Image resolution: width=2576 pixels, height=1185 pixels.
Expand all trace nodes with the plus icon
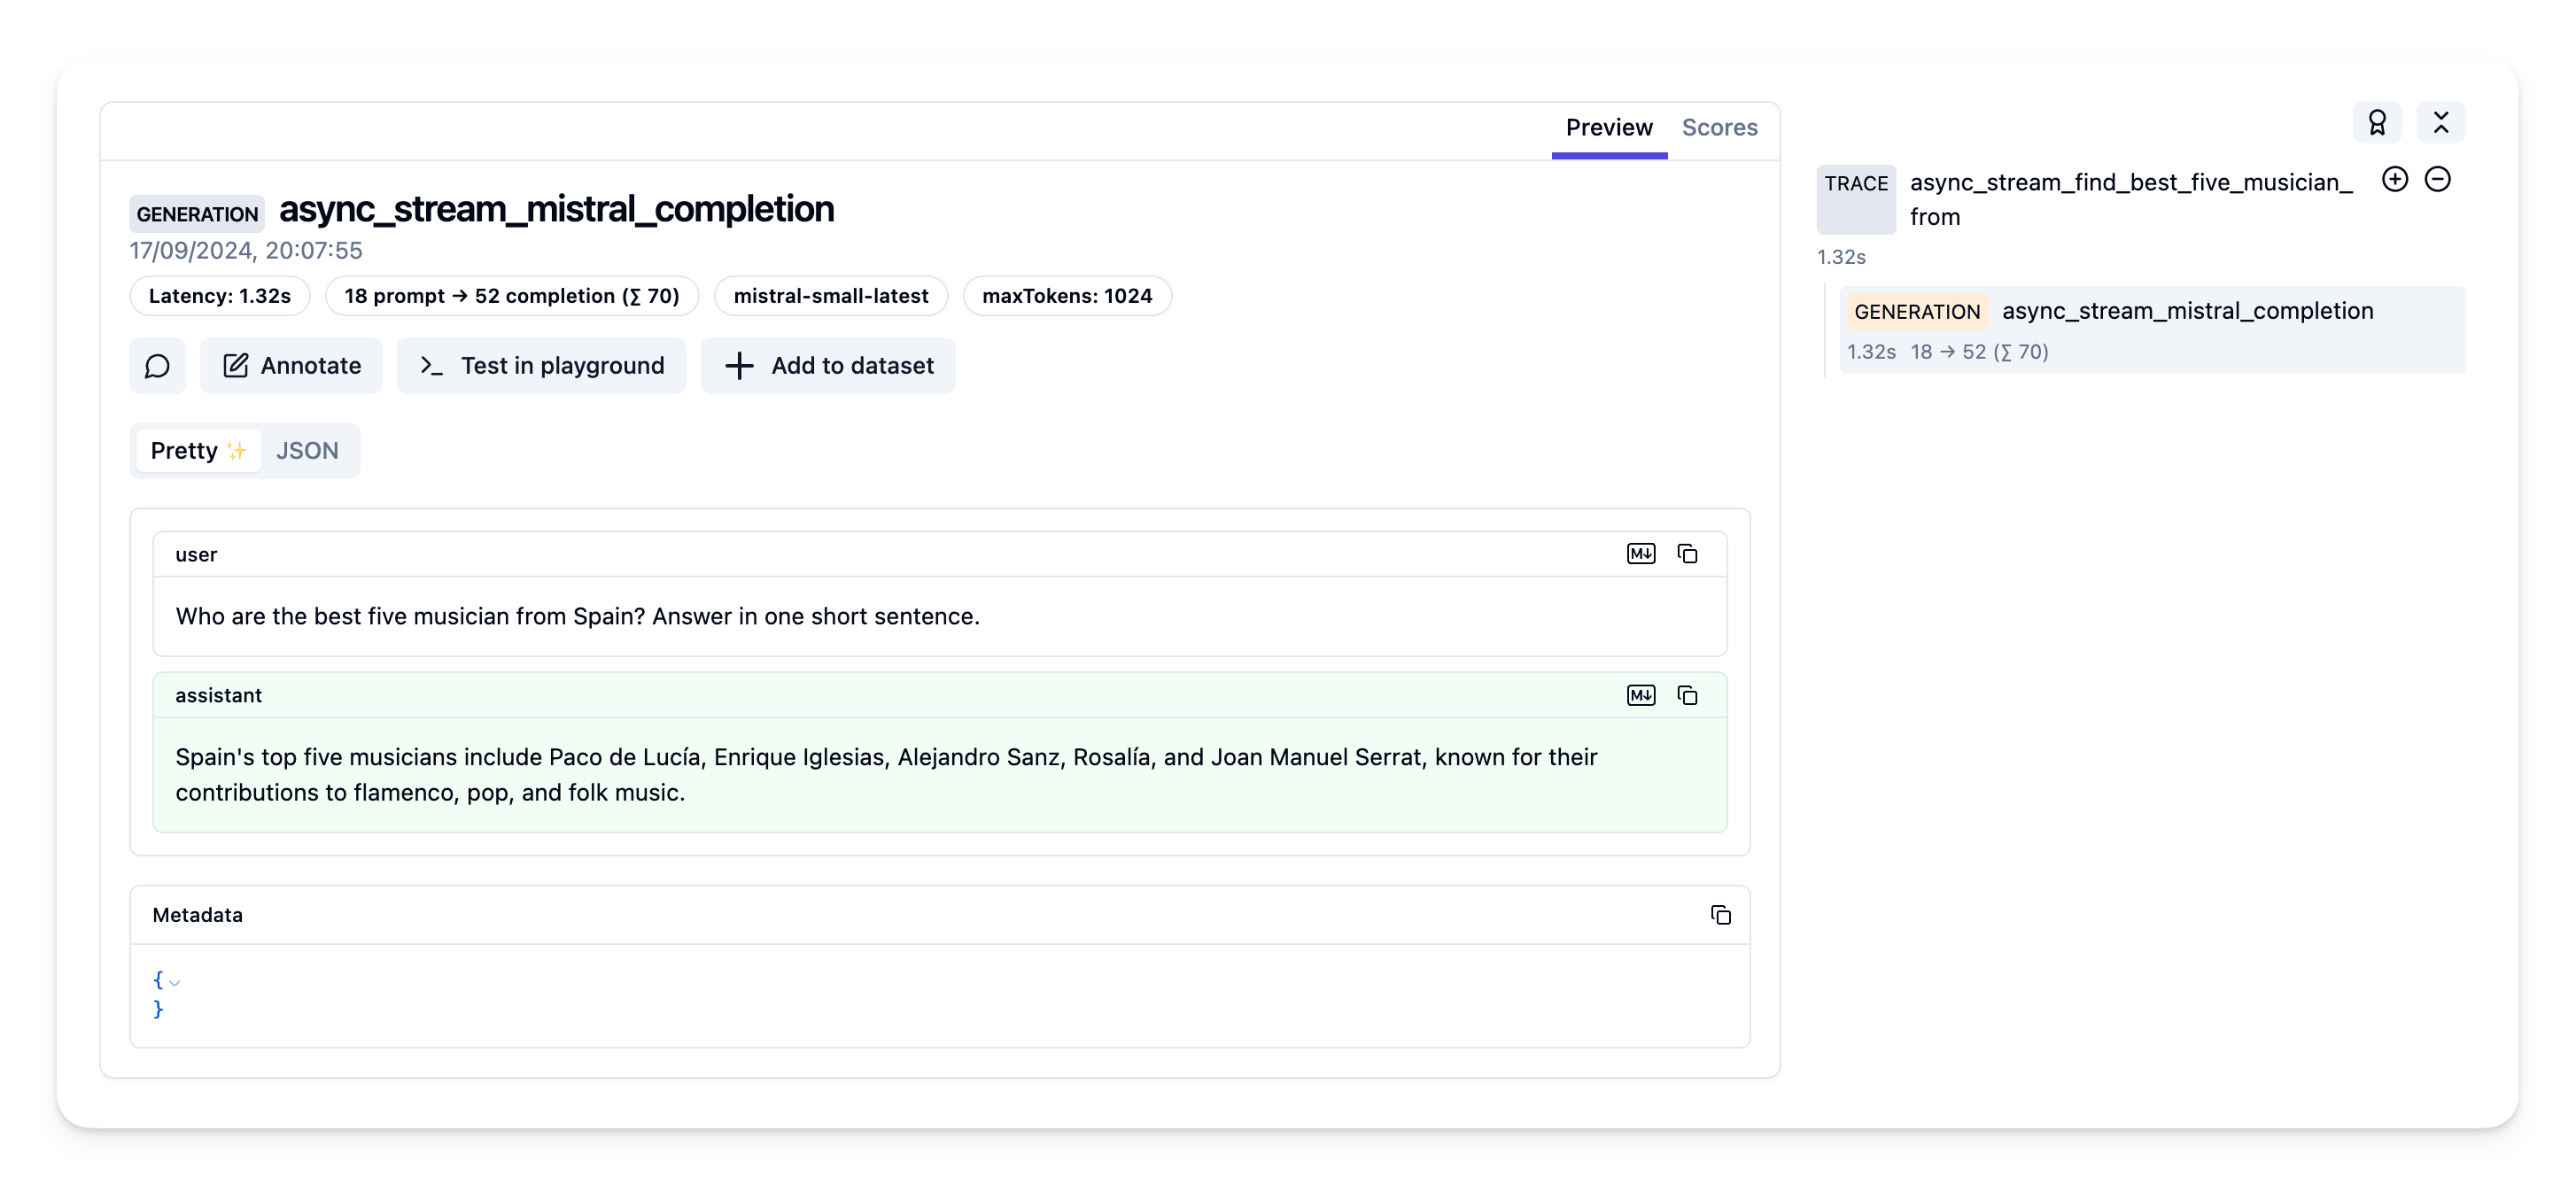(x=2395, y=179)
